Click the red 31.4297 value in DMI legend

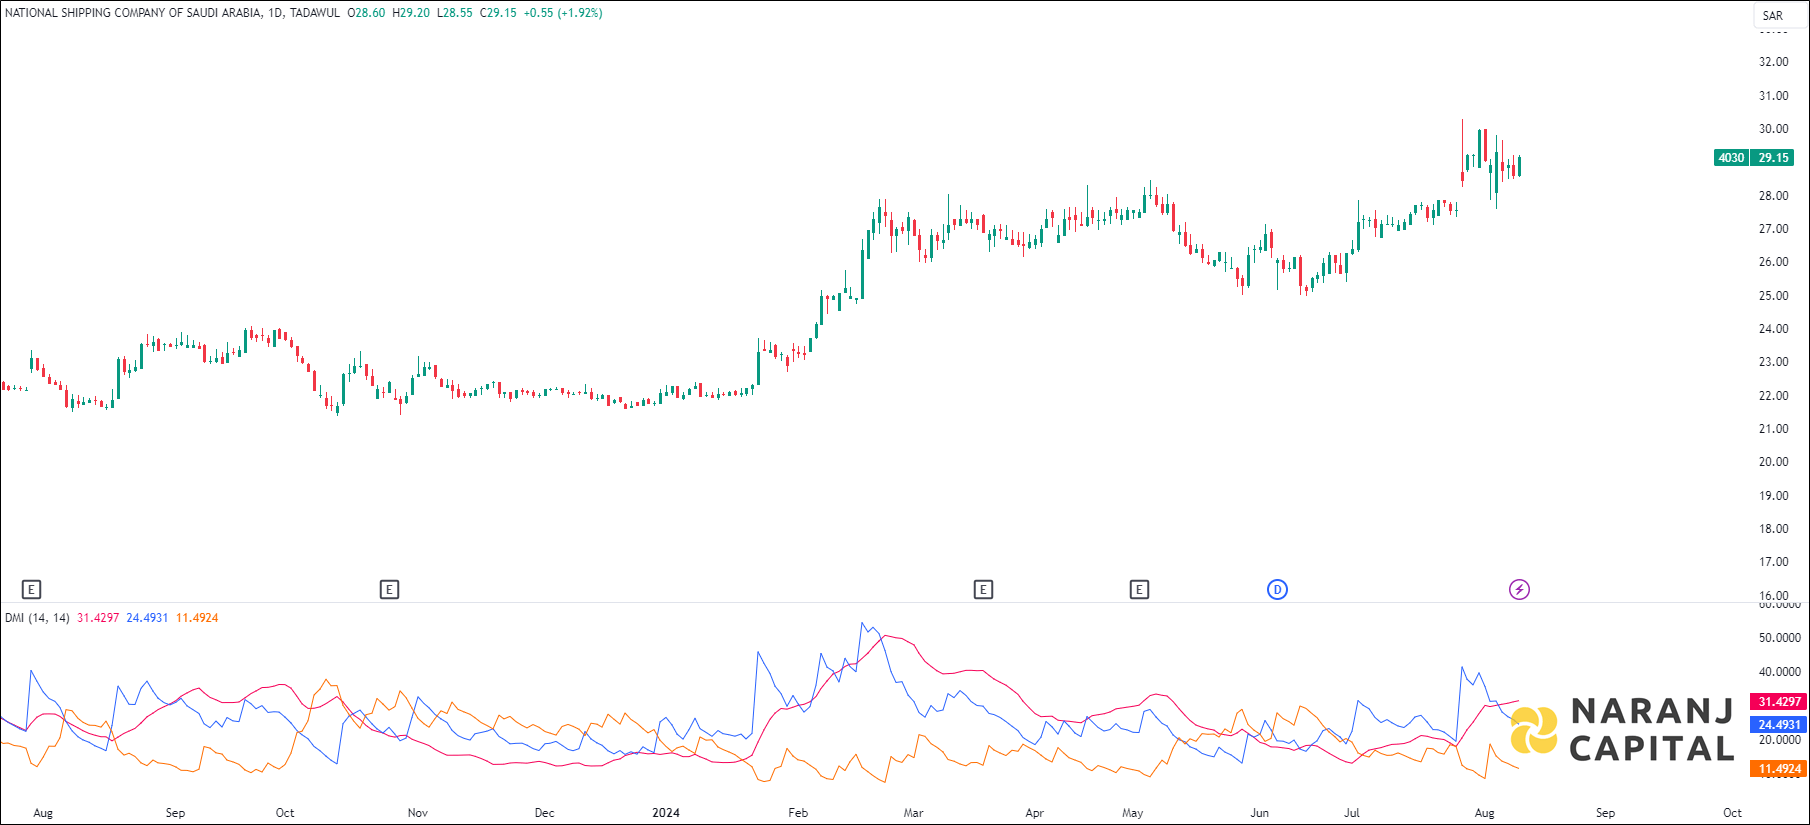click(98, 618)
